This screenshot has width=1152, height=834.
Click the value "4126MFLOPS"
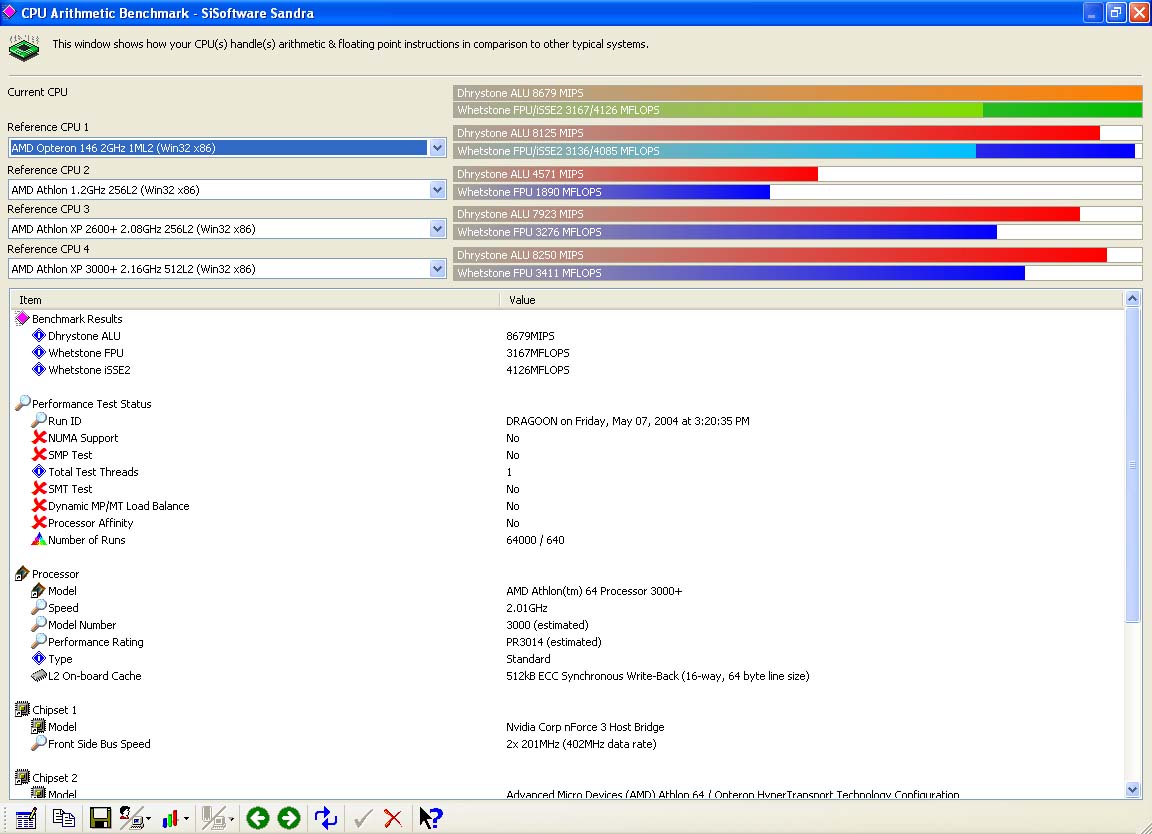pyautogui.click(x=538, y=370)
